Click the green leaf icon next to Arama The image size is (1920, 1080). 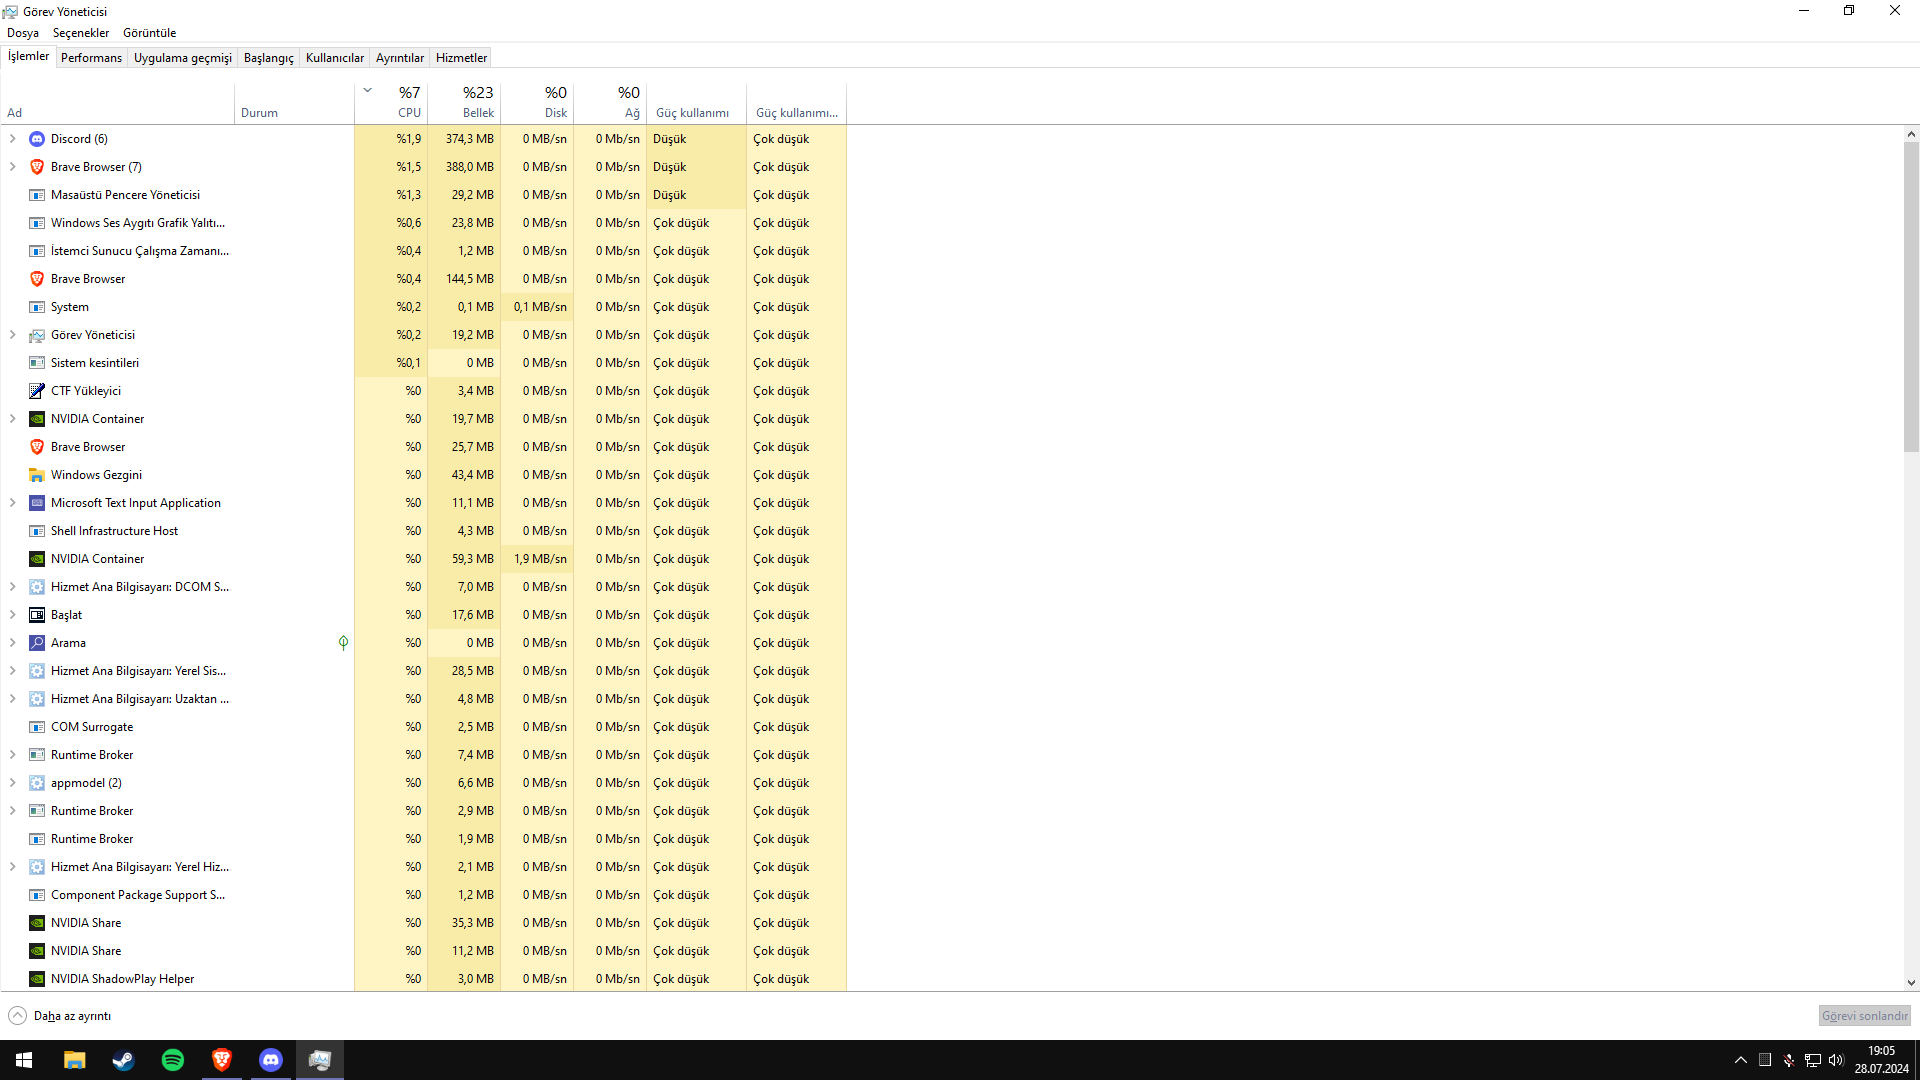(343, 643)
